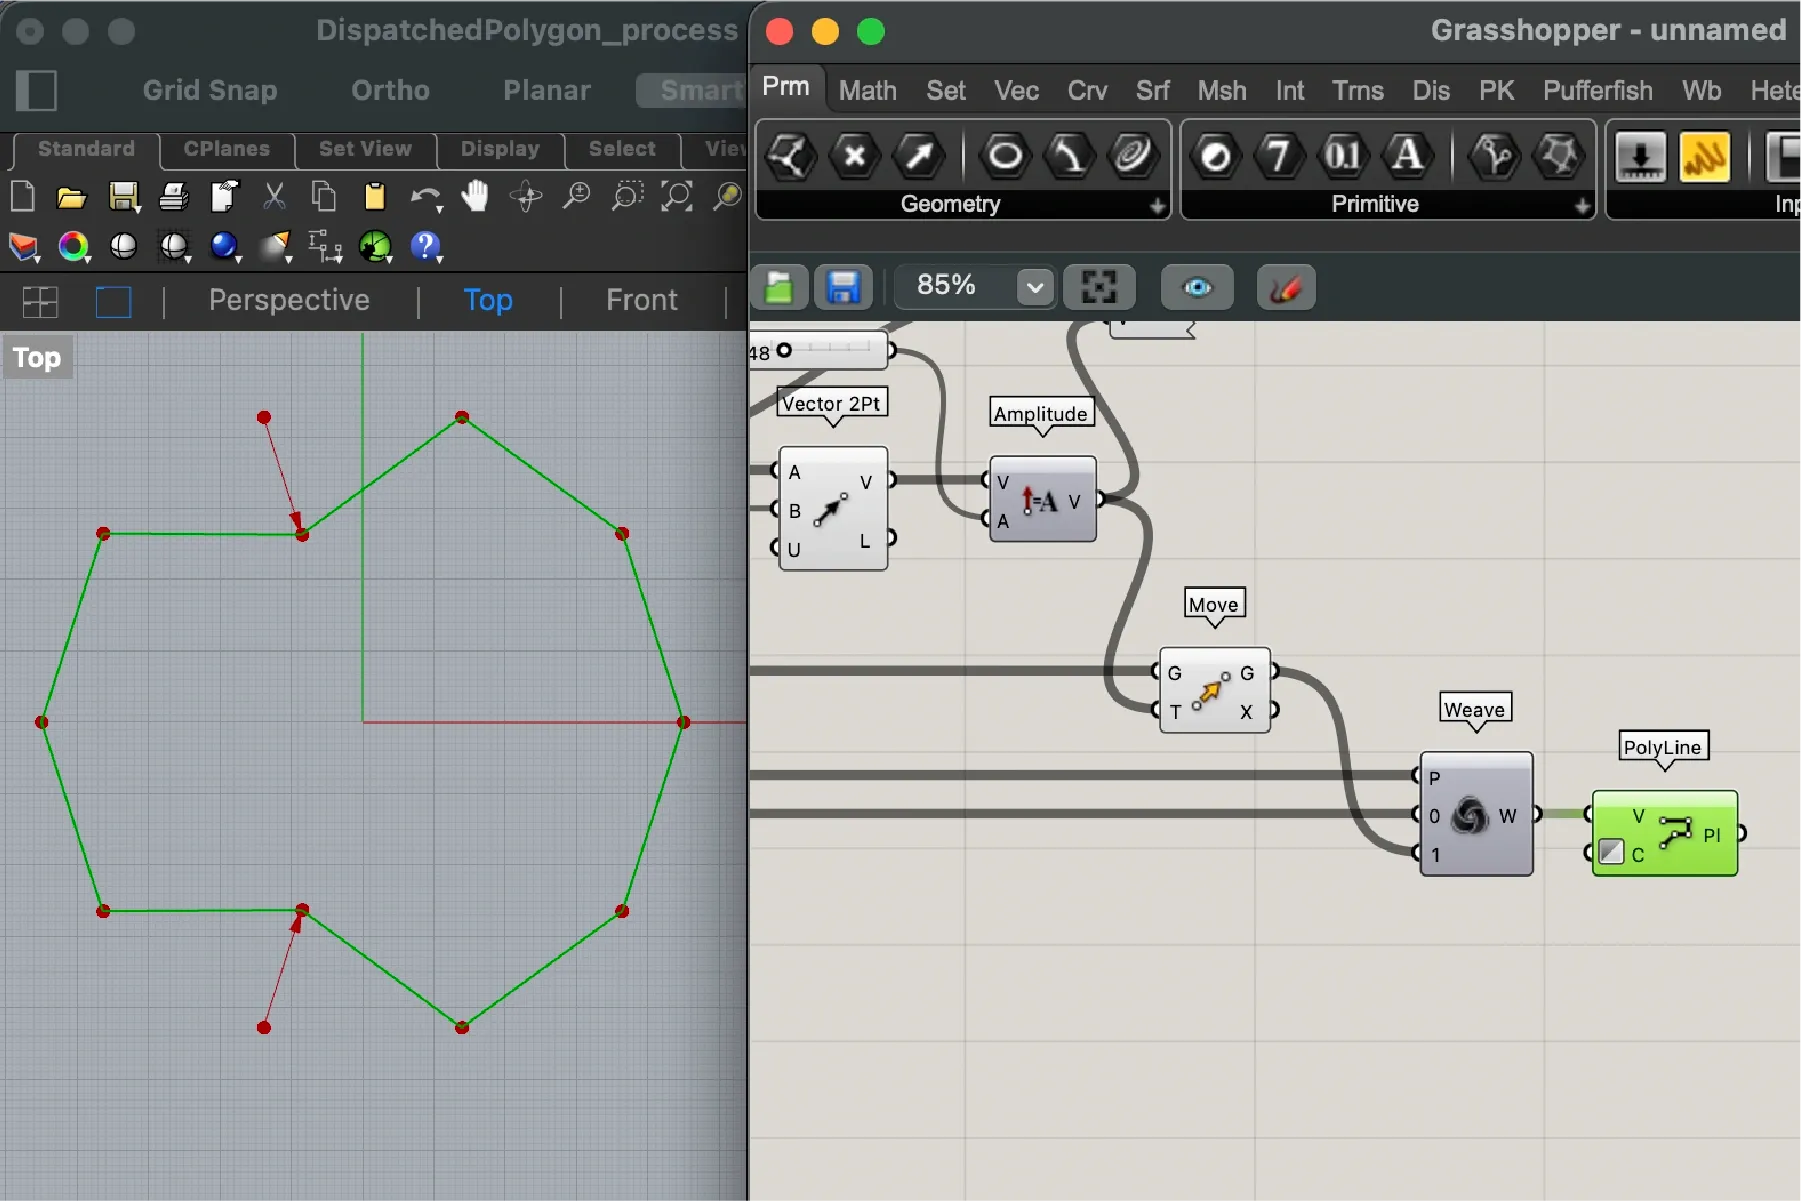Toggle the canvas preview eye button
This screenshot has height=1201, width=1801.
[1196, 288]
